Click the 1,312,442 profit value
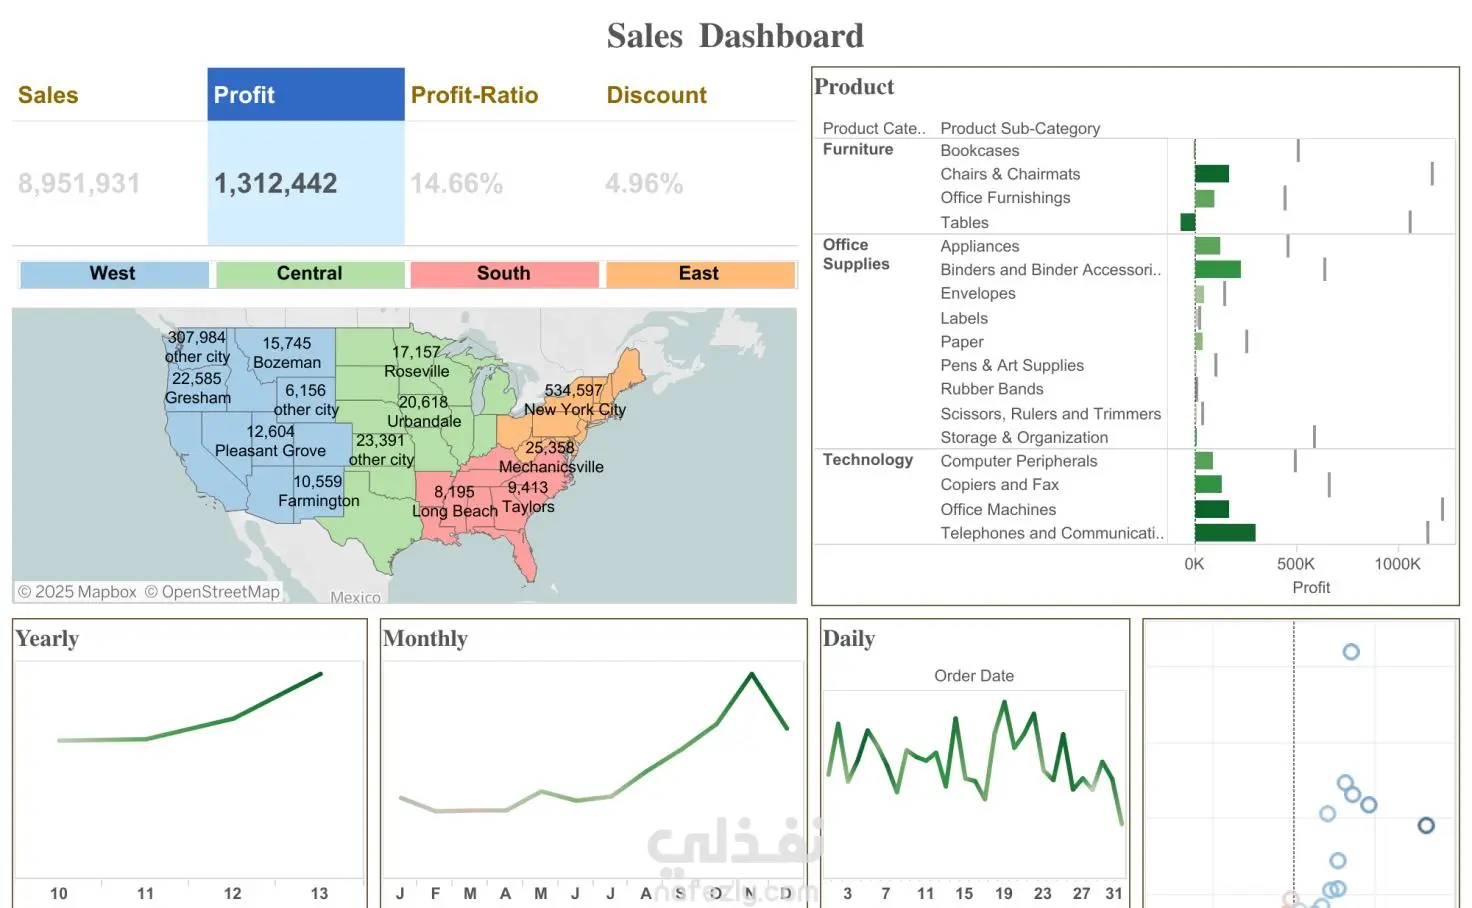Image resolution: width=1472 pixels, height=908 pixels. (x=276, y=183)
